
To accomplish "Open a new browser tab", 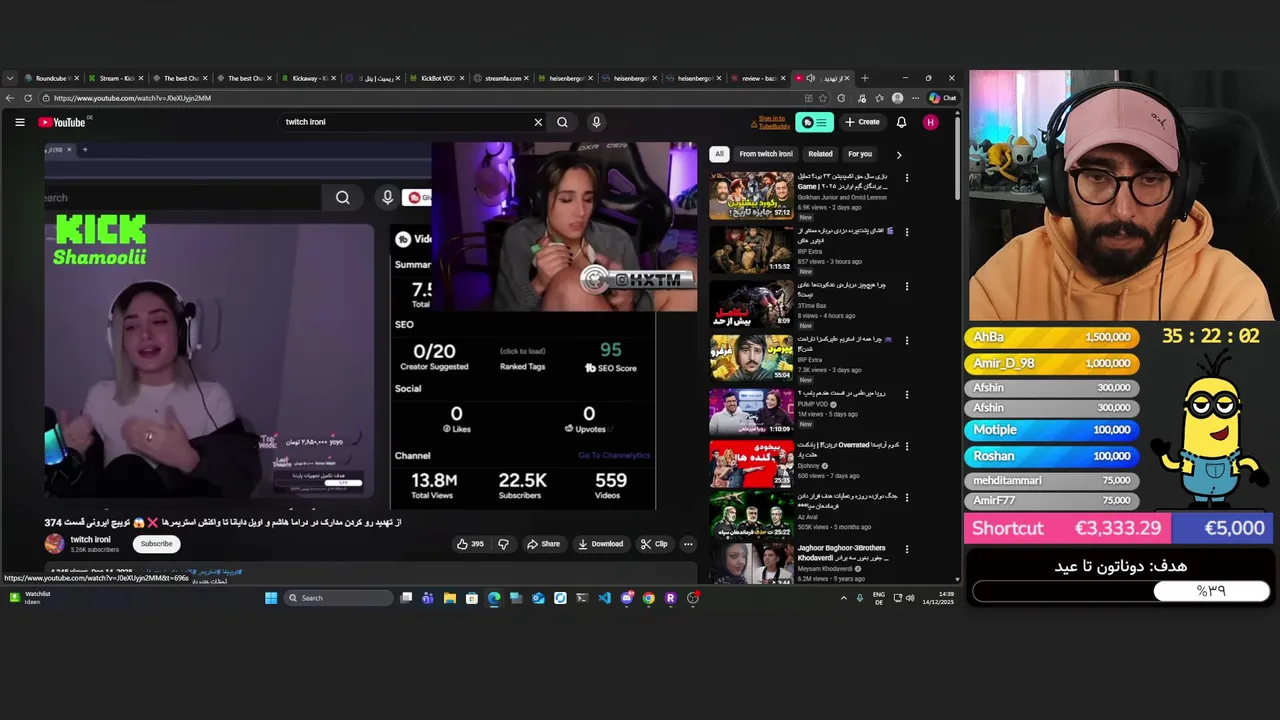I will click(865, 78).
